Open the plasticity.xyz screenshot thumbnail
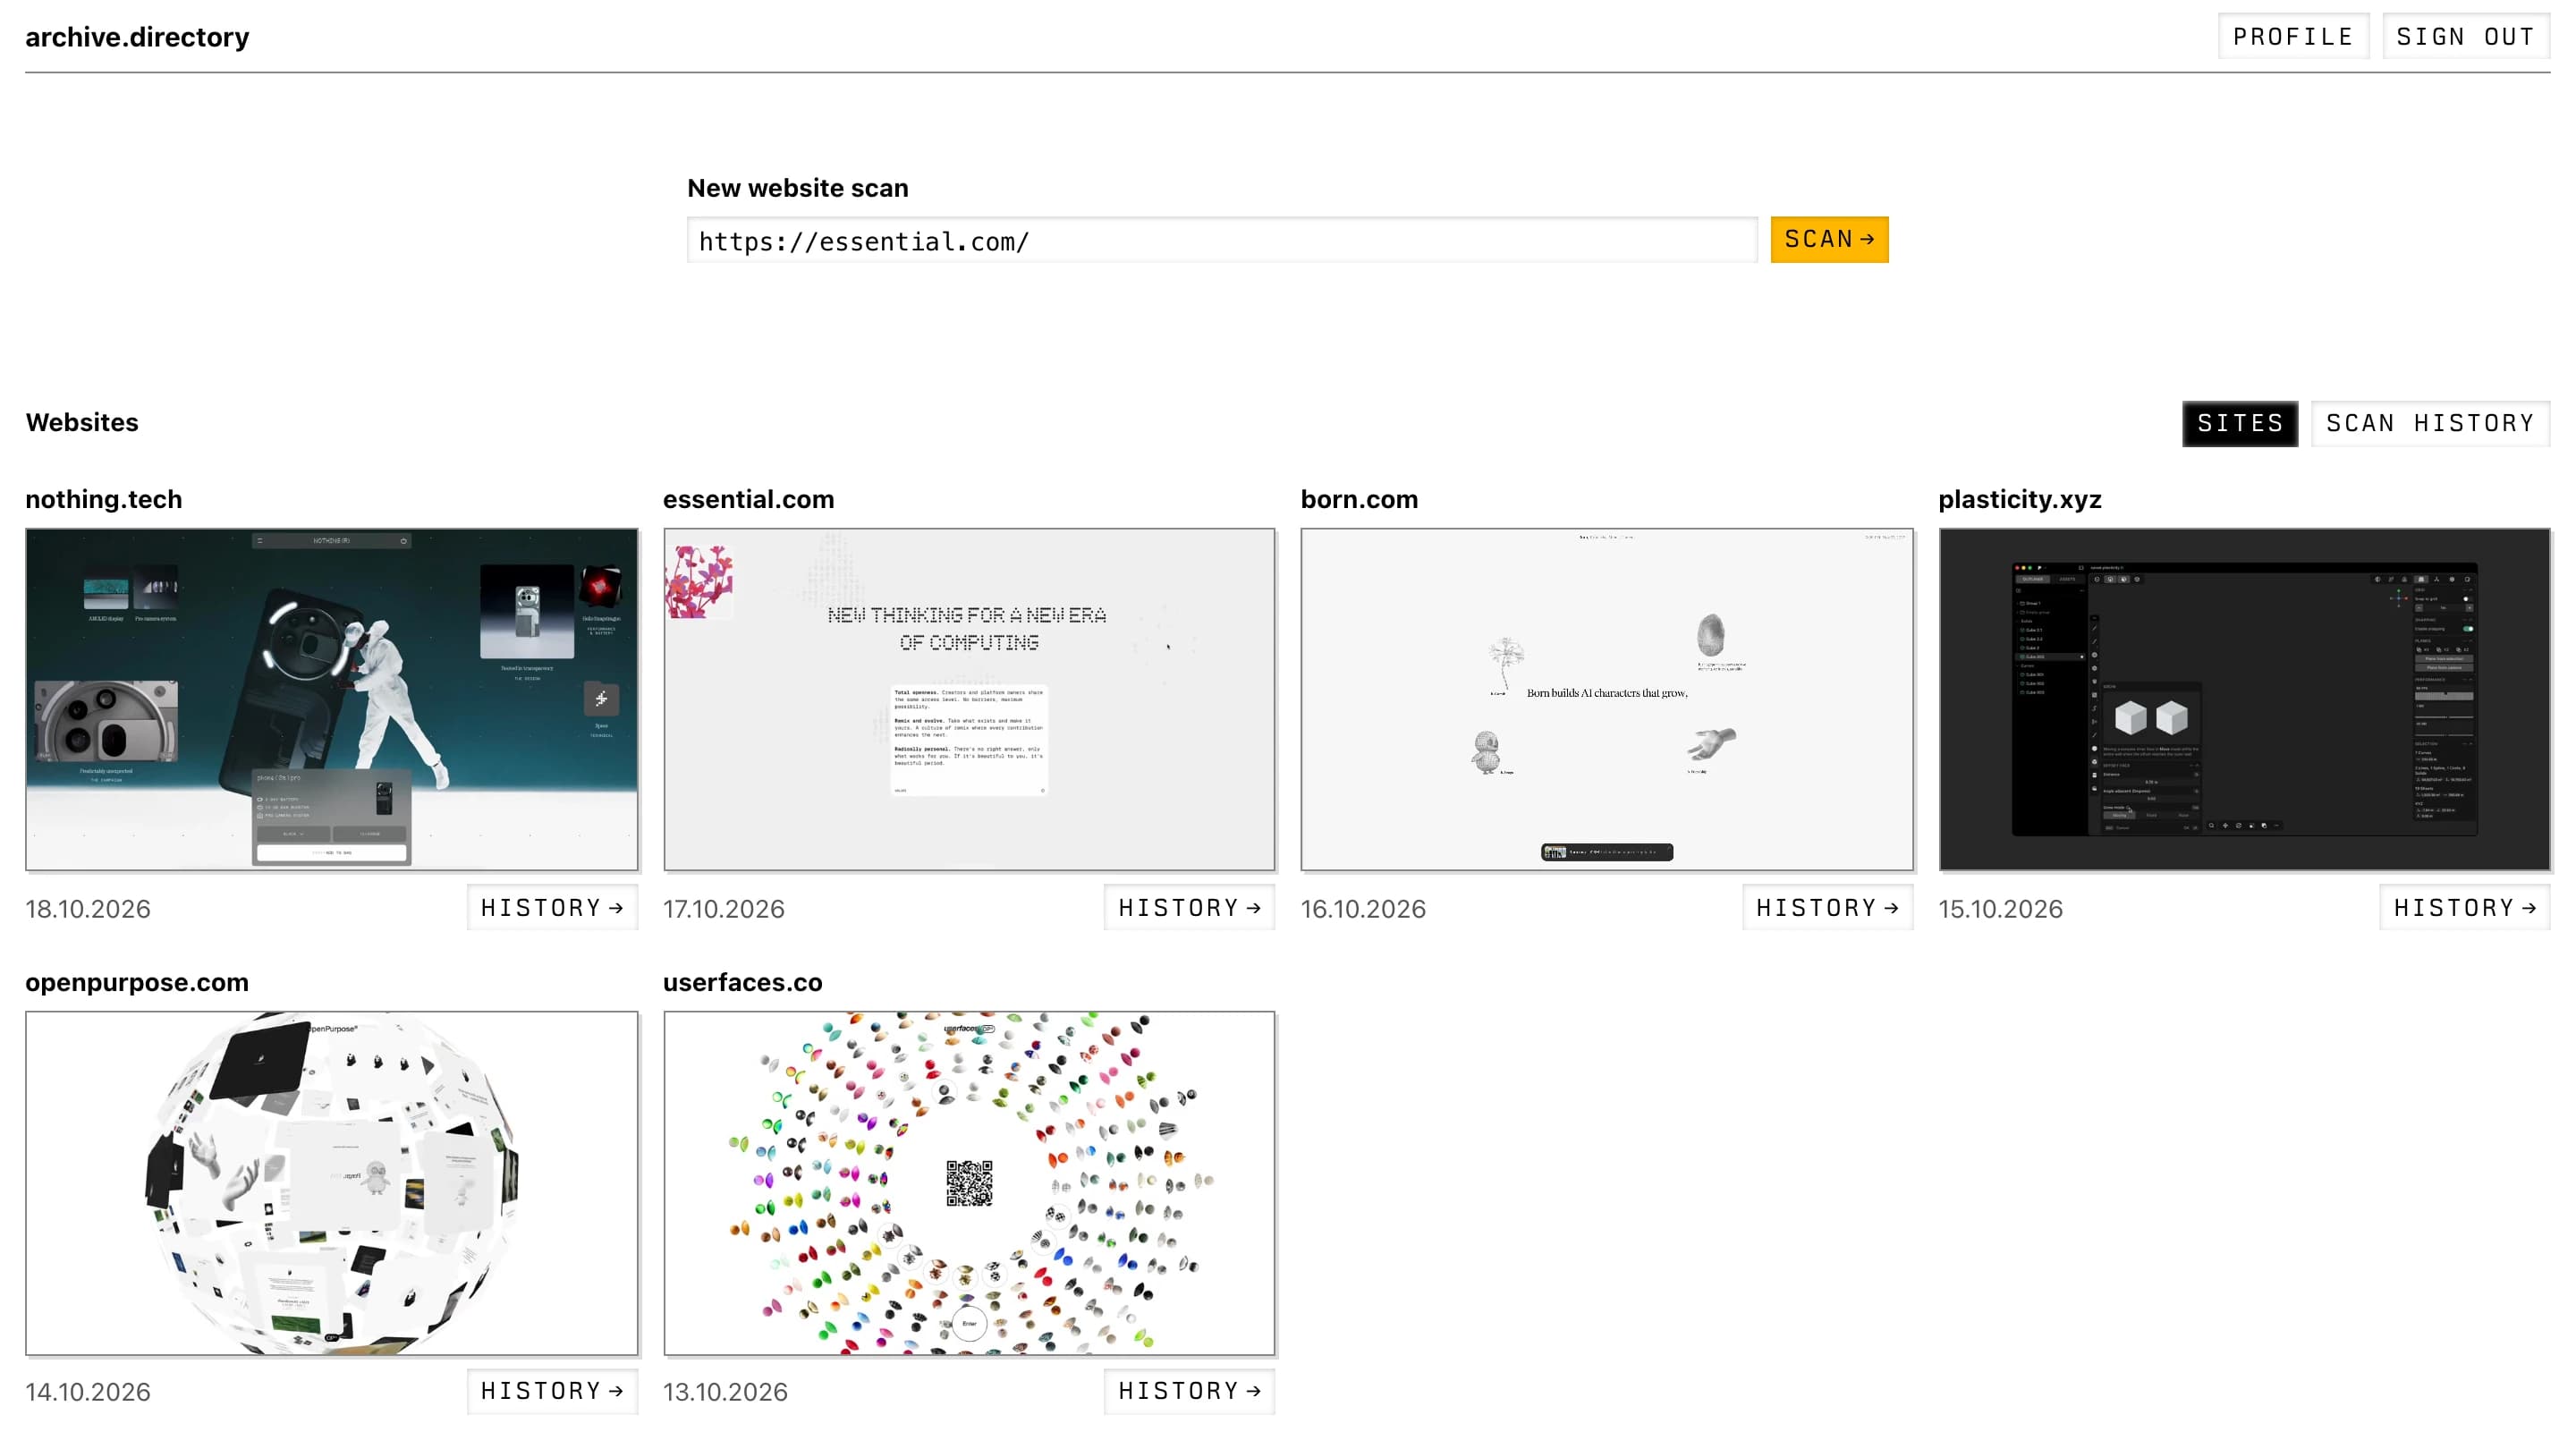The image size is (2576, 1449). (x=2244, y=699)
